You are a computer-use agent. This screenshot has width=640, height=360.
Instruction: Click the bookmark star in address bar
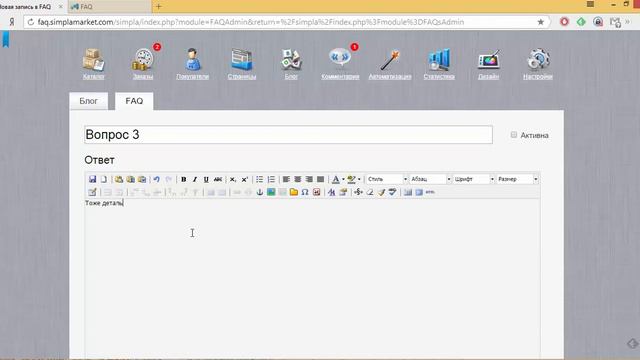(540, 22)
